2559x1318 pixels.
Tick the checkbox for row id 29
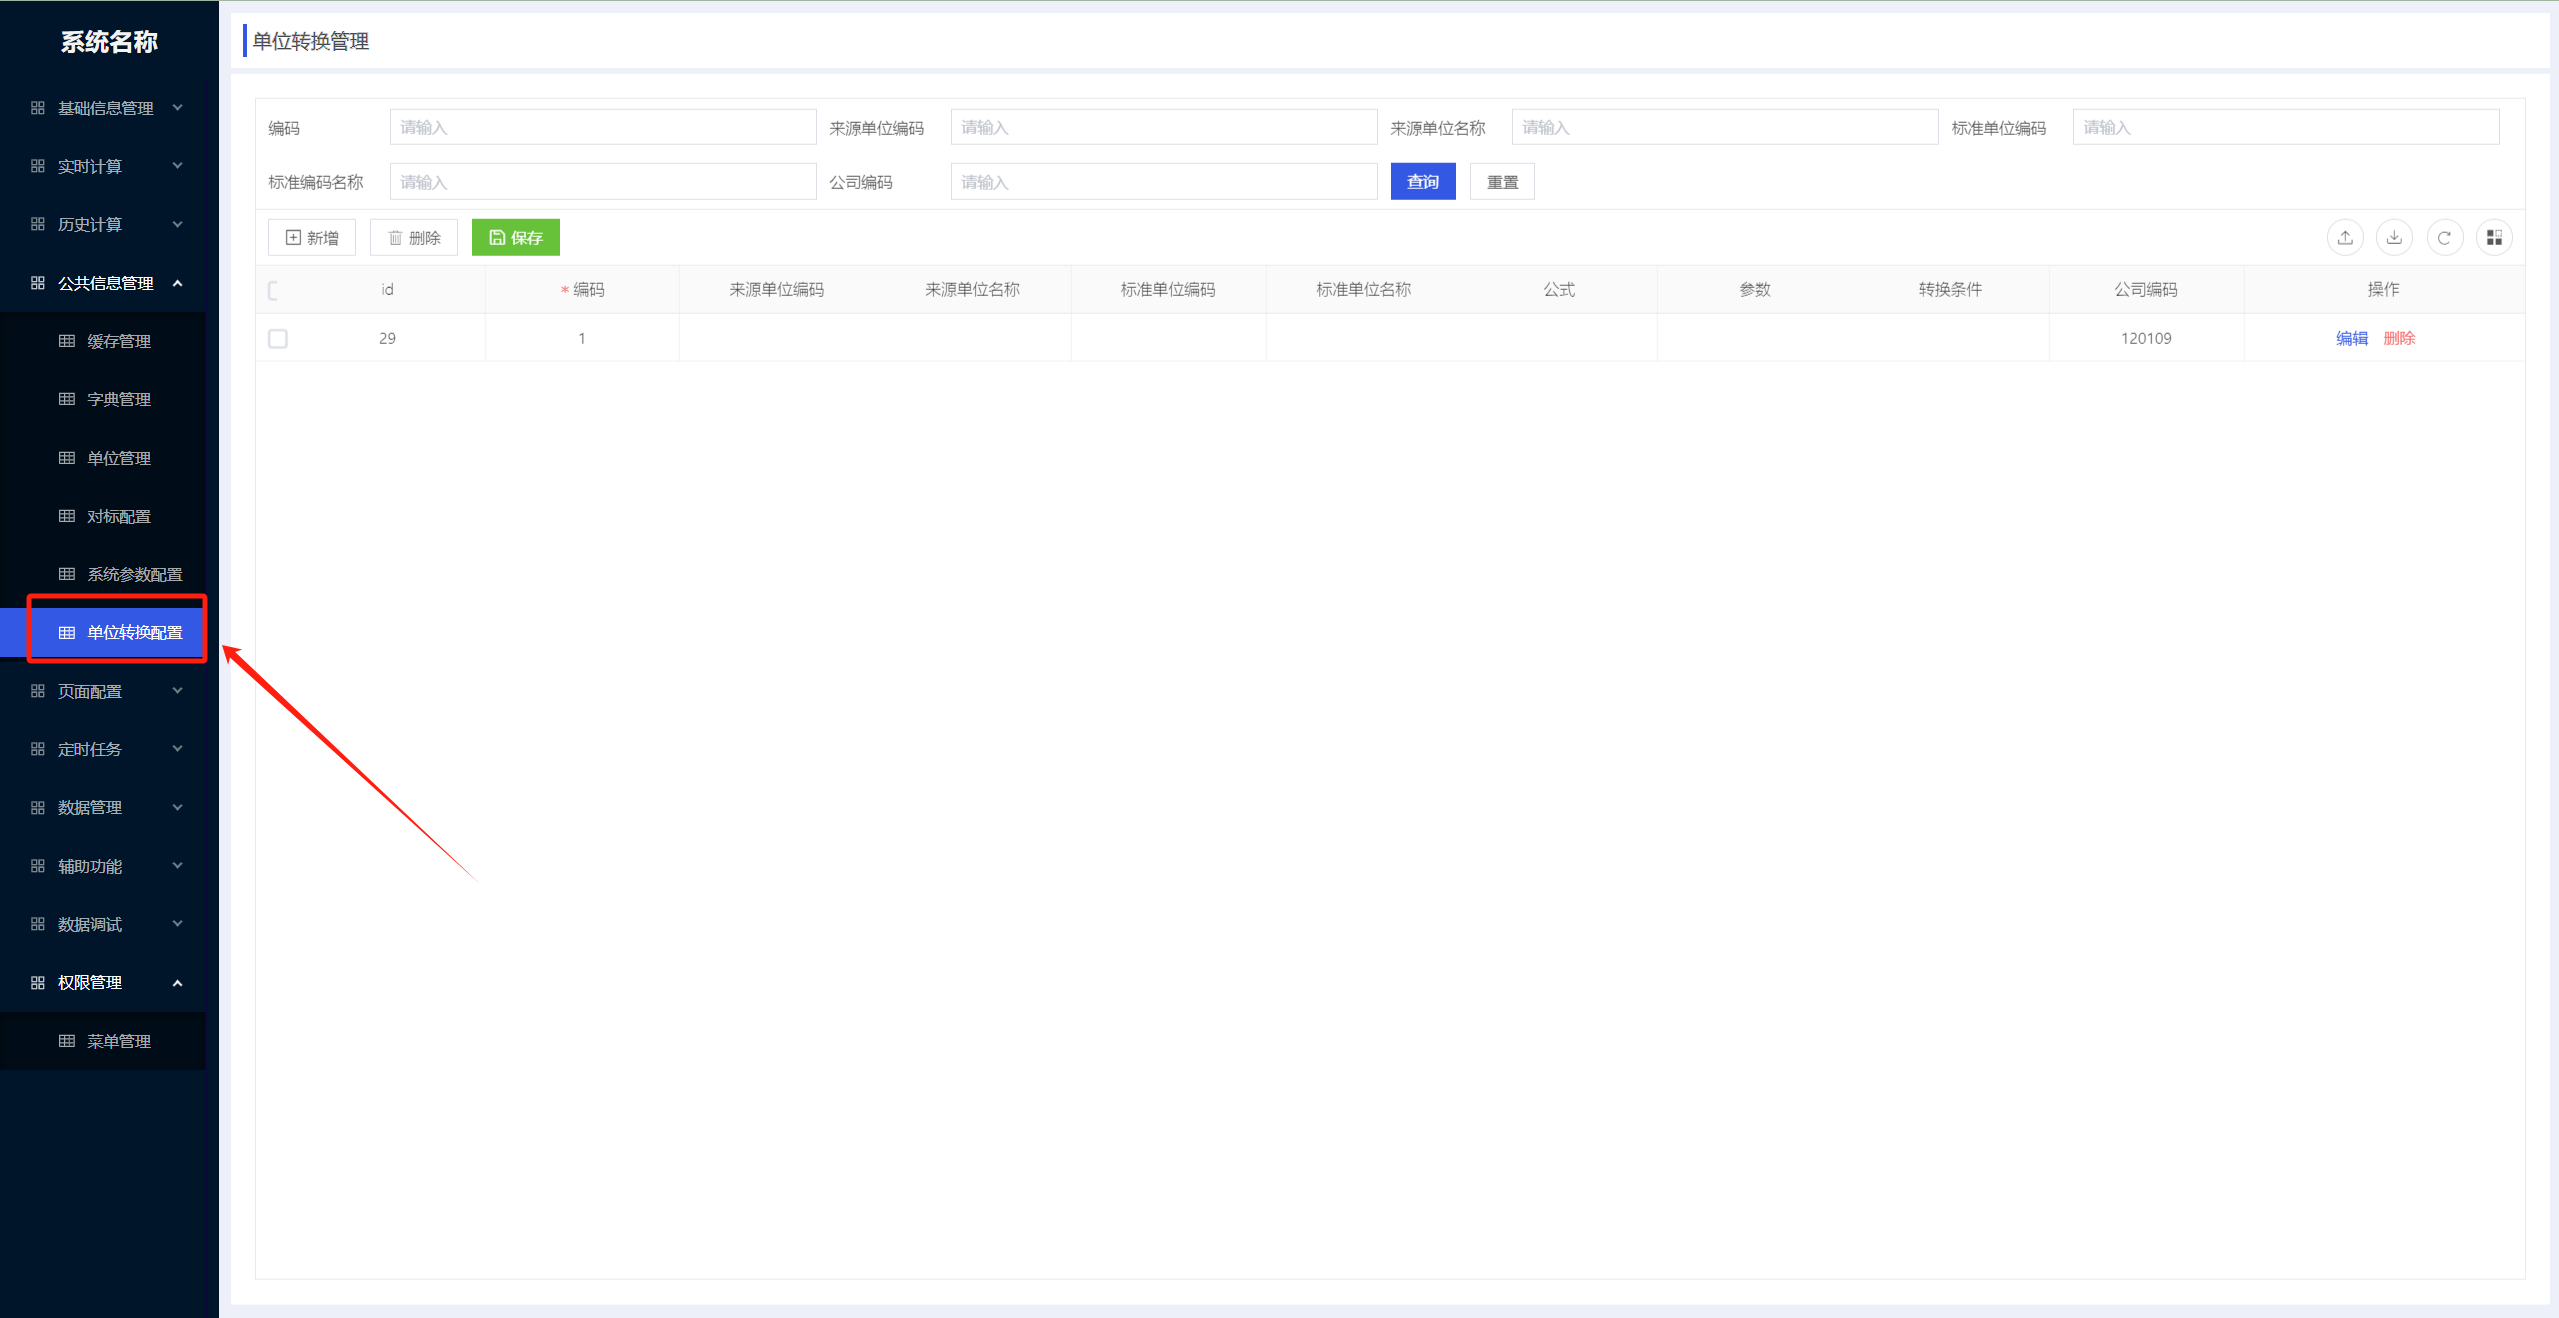pyautogui.click(x=278, y=339)
